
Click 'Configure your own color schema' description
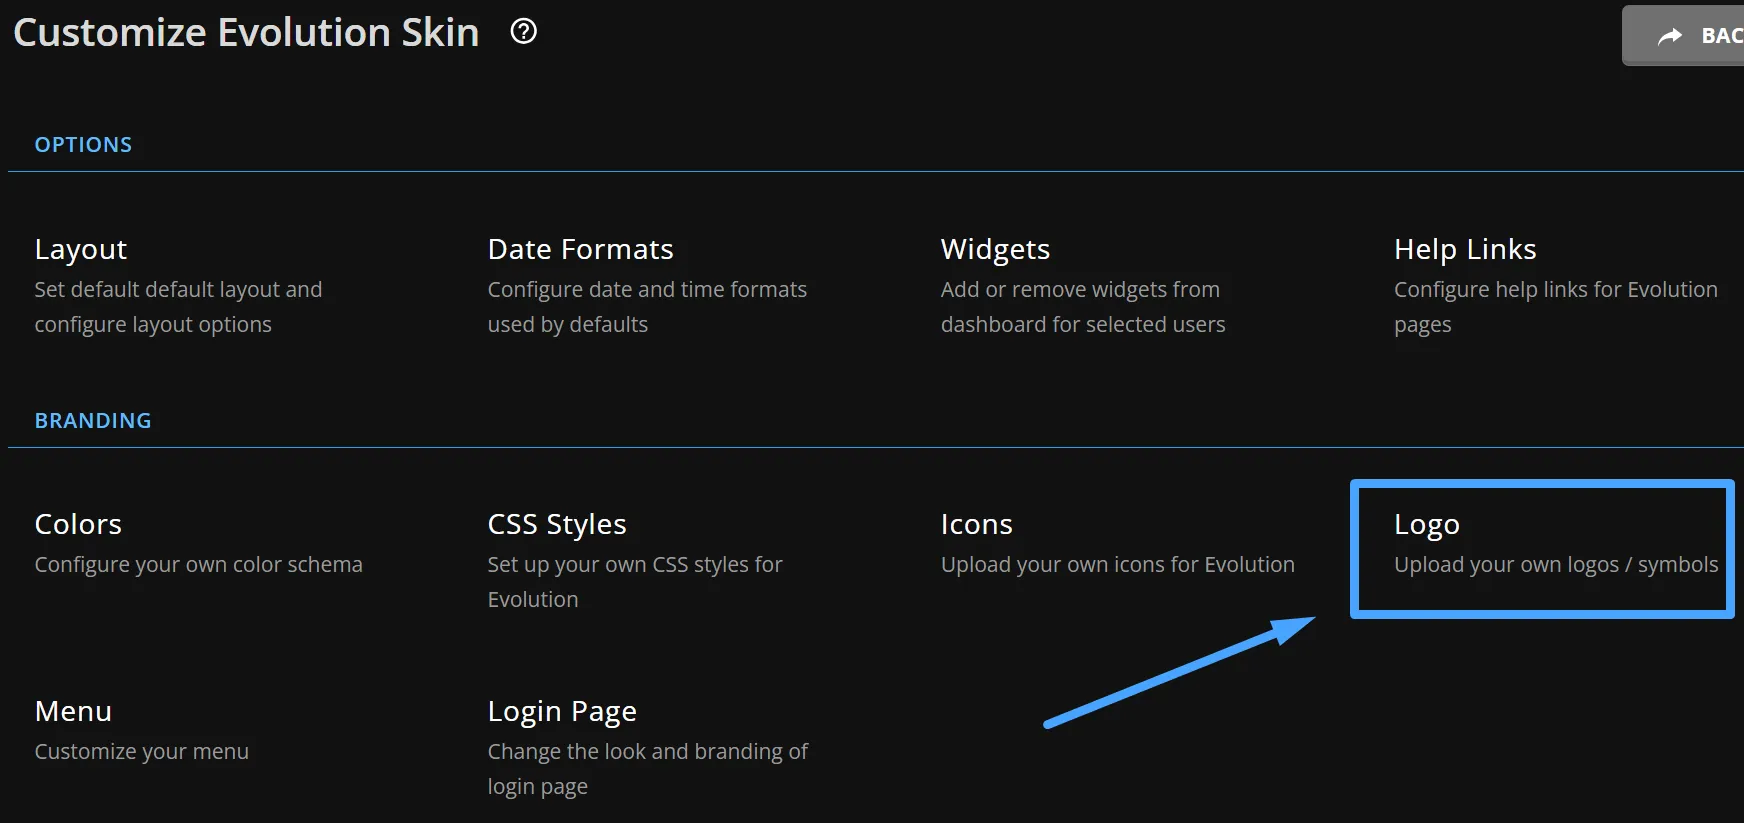pos(198,565)
